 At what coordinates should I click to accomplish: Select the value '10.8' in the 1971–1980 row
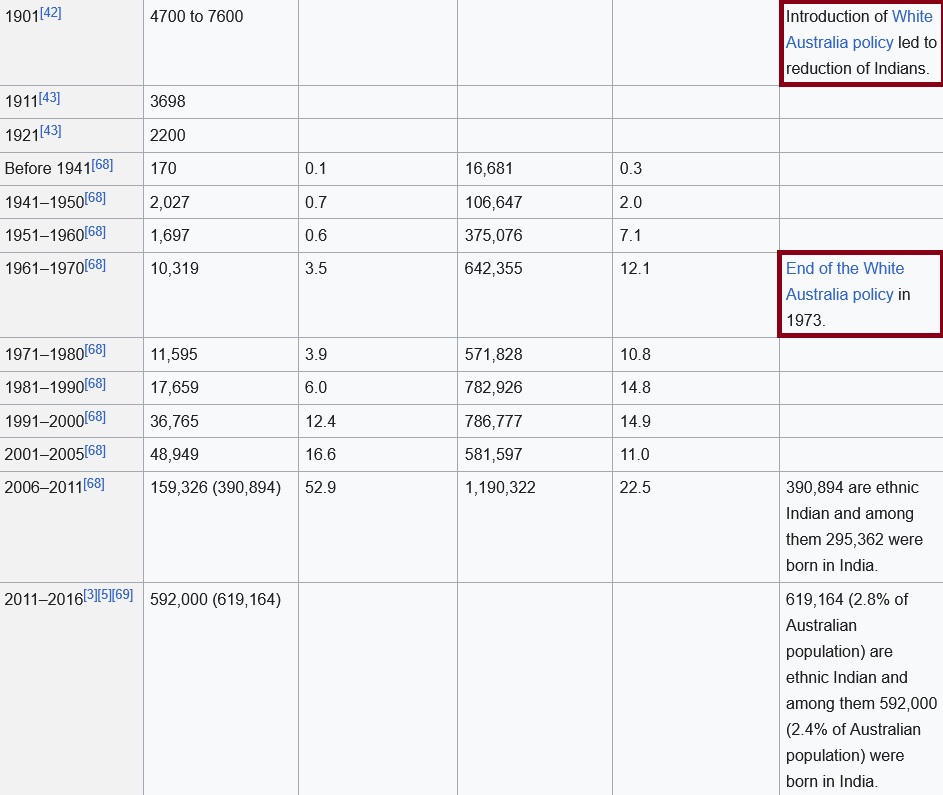click(635, 354)
